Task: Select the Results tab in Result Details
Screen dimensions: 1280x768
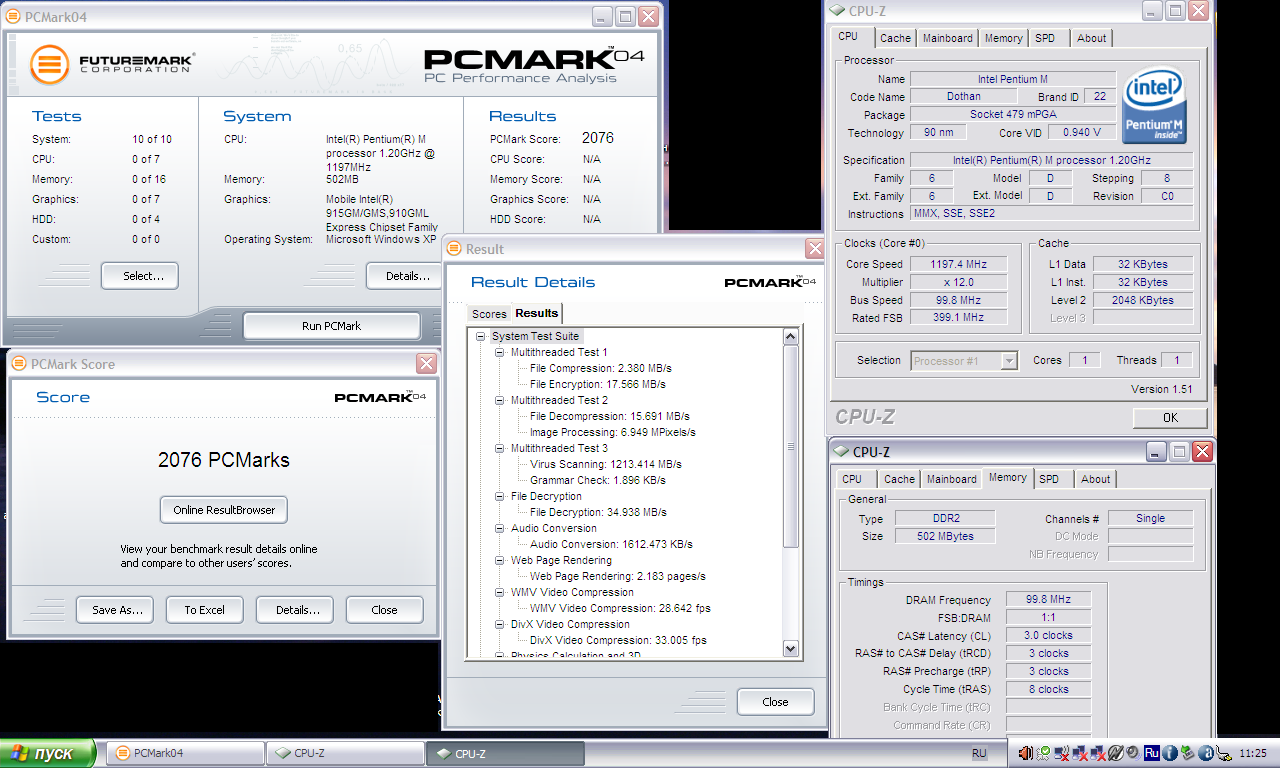Action: [537, 313]
